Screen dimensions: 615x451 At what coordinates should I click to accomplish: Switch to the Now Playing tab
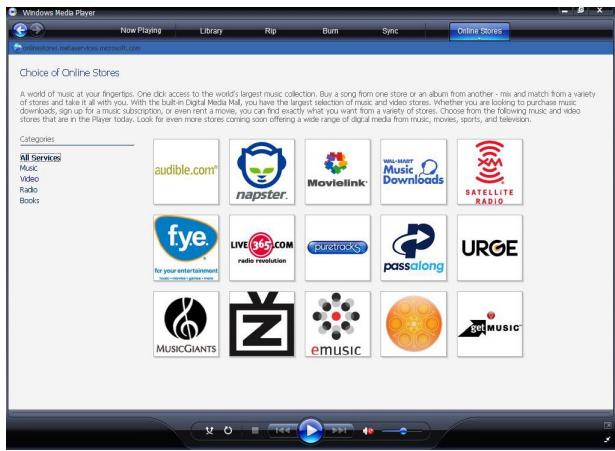(141, 30)
